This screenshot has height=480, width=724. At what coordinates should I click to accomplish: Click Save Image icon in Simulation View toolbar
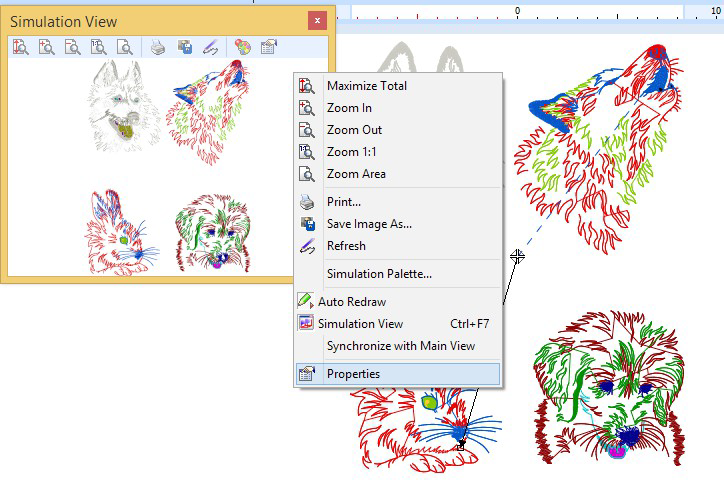(x=184, y=47)
